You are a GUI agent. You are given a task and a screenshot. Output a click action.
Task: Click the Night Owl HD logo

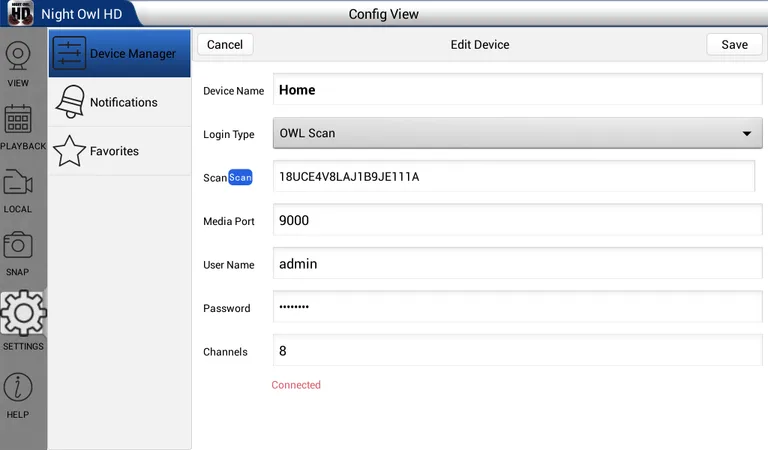tap(20, 14)
